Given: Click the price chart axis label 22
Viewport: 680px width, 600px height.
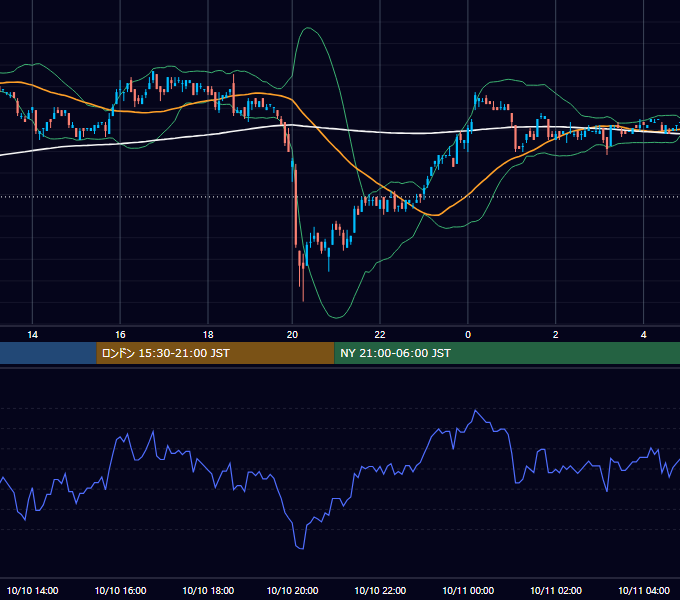Looking at the screenshot, I should coord(380,335).
